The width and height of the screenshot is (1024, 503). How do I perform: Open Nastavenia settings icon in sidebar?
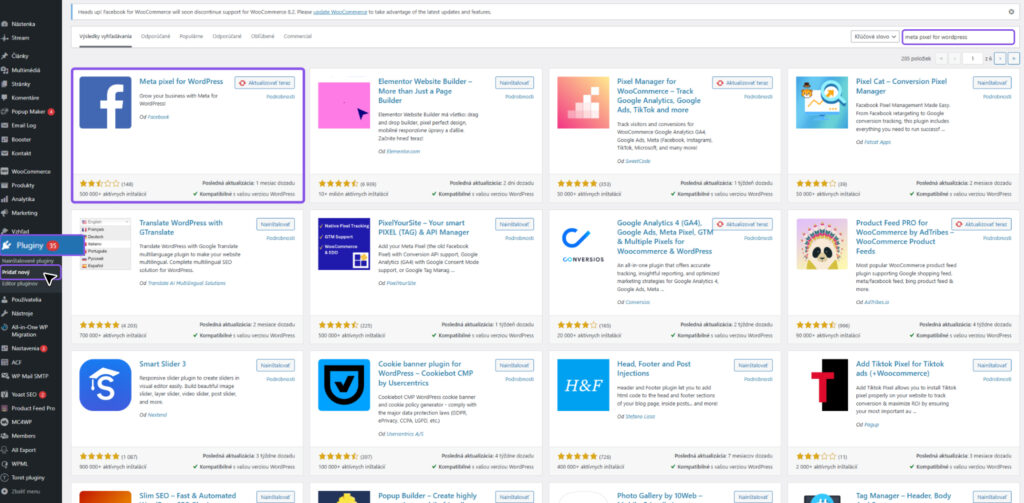5,348
